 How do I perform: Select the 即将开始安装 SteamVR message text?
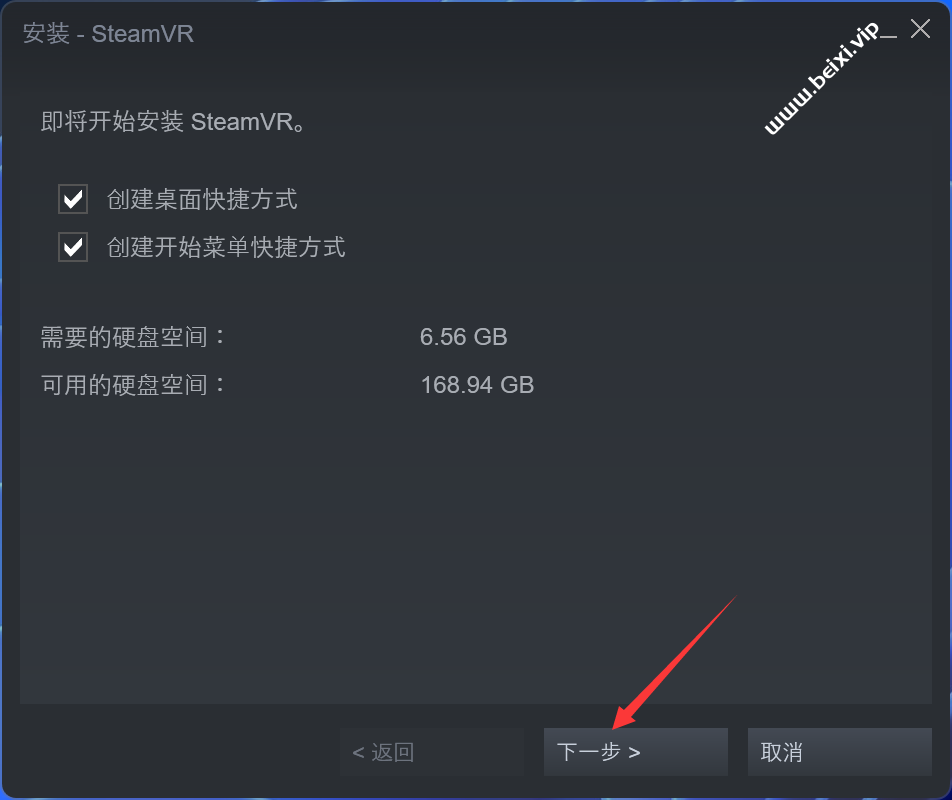173,121
